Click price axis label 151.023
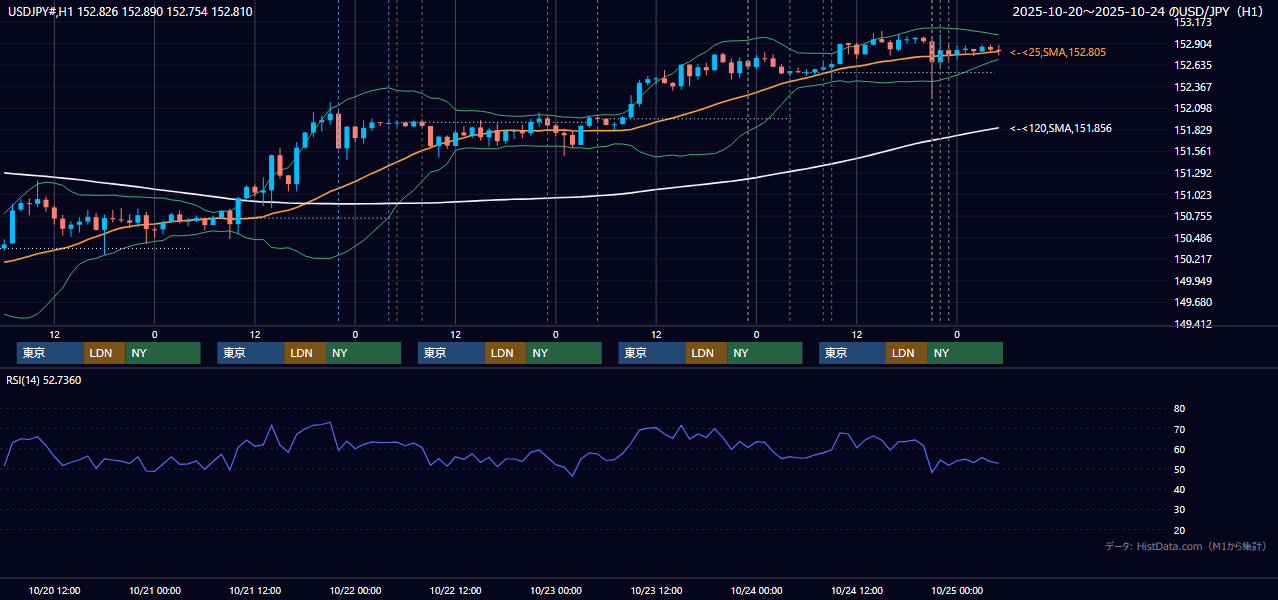This screenshot has width=1278, height=600. point(1193,195)
